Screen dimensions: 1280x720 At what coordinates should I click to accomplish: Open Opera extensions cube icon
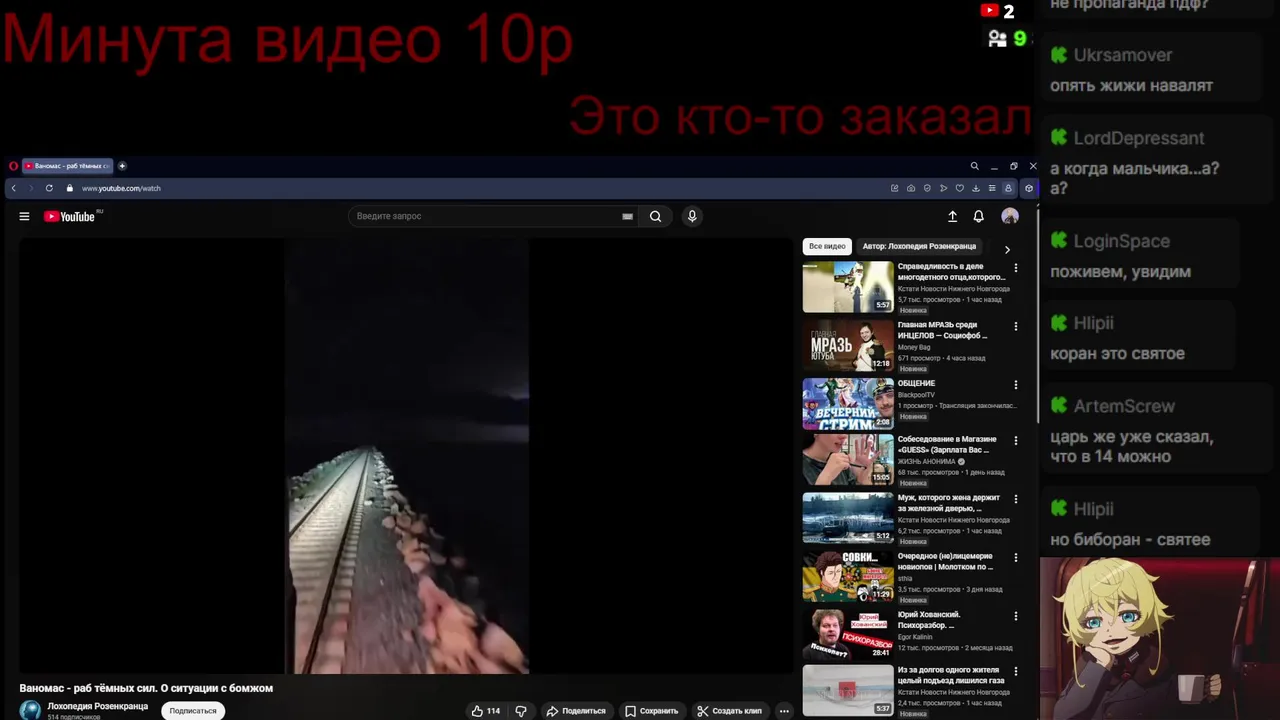[1029, 188]
